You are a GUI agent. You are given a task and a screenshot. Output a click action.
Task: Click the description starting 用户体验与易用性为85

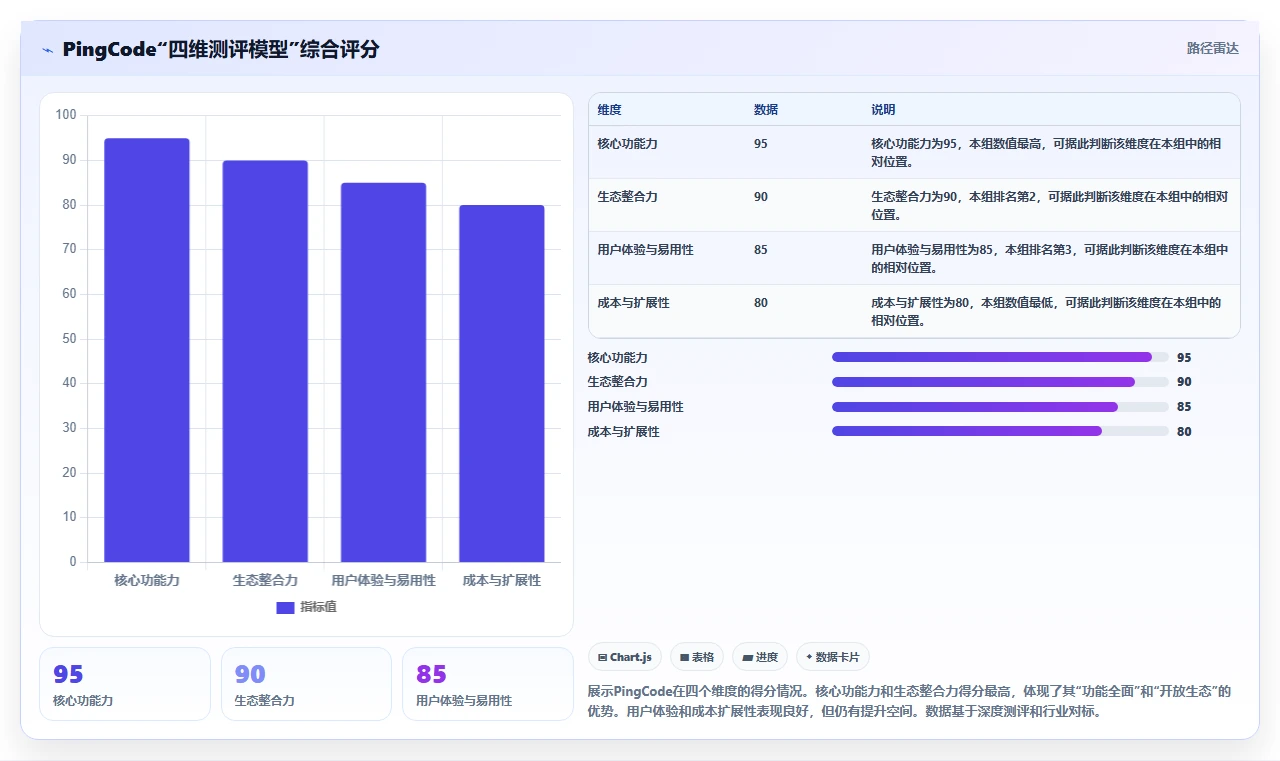tap(1049, 259)
